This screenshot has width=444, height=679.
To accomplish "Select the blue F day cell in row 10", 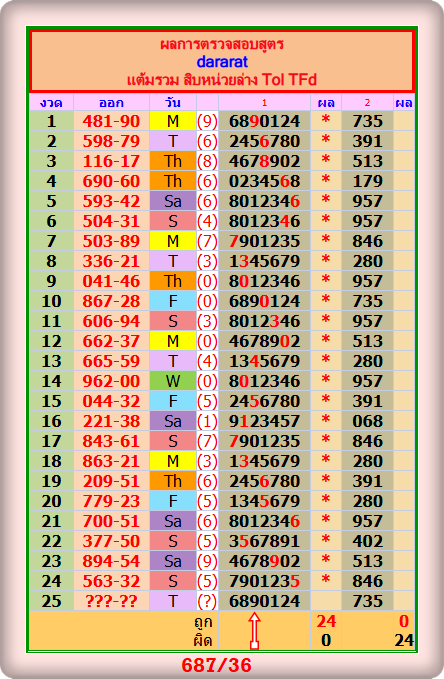I will [x=173, y=301].
